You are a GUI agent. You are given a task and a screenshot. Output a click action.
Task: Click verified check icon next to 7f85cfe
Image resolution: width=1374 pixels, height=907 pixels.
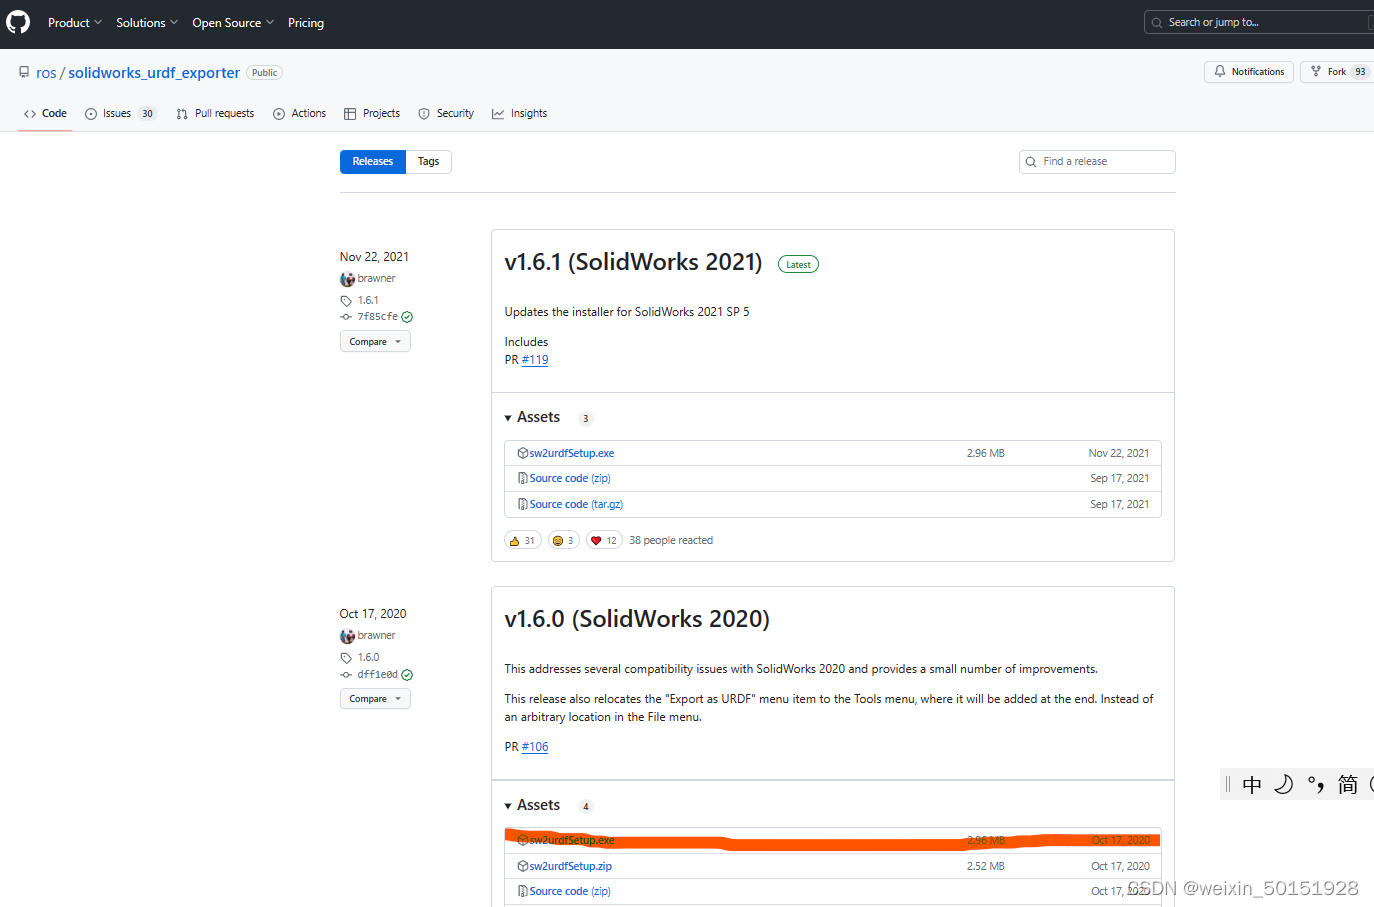click(407, 317)
